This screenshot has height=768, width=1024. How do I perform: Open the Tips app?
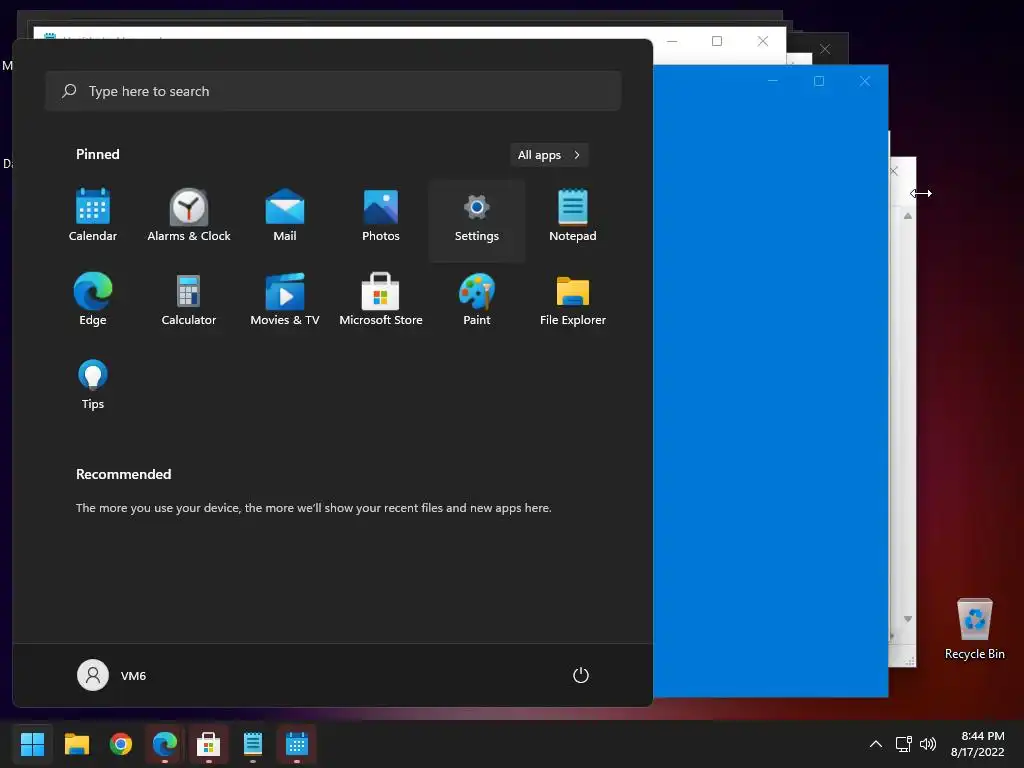93,384
